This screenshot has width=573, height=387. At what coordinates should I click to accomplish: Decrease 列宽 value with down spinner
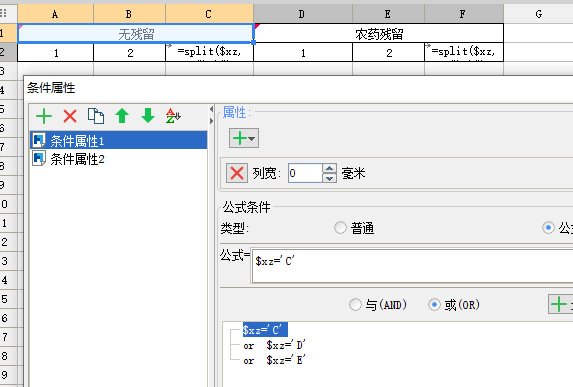coord(330,178)
